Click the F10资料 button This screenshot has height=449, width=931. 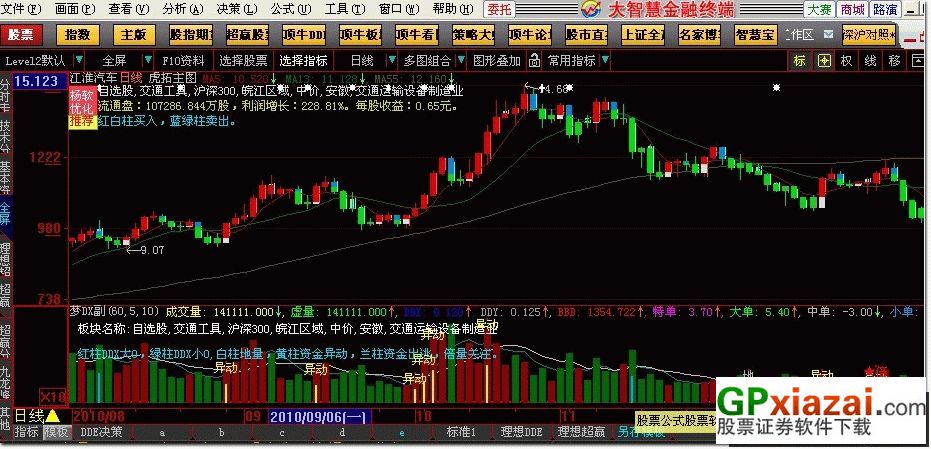[x=183, y=60]
